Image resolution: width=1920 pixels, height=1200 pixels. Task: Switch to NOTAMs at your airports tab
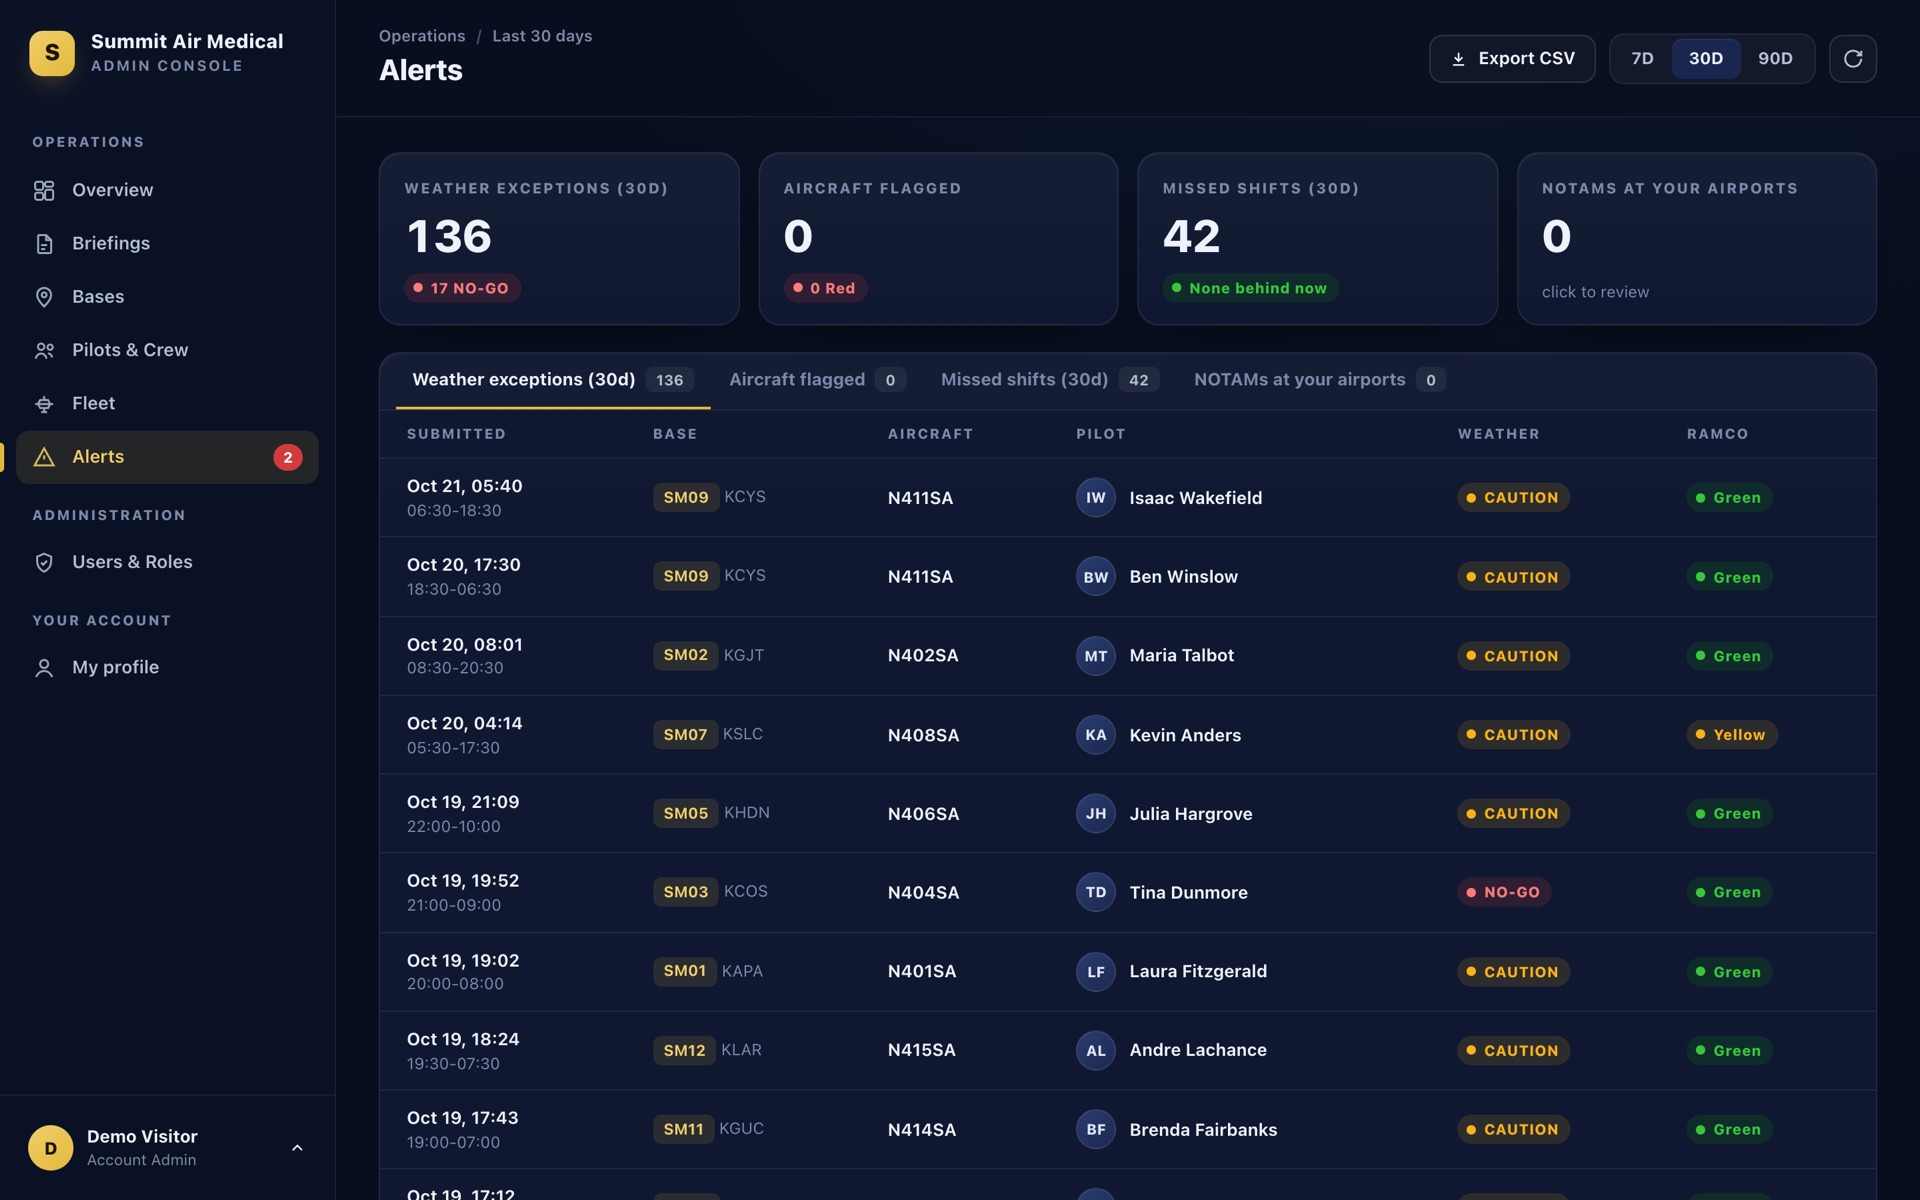coord(1319,380)
